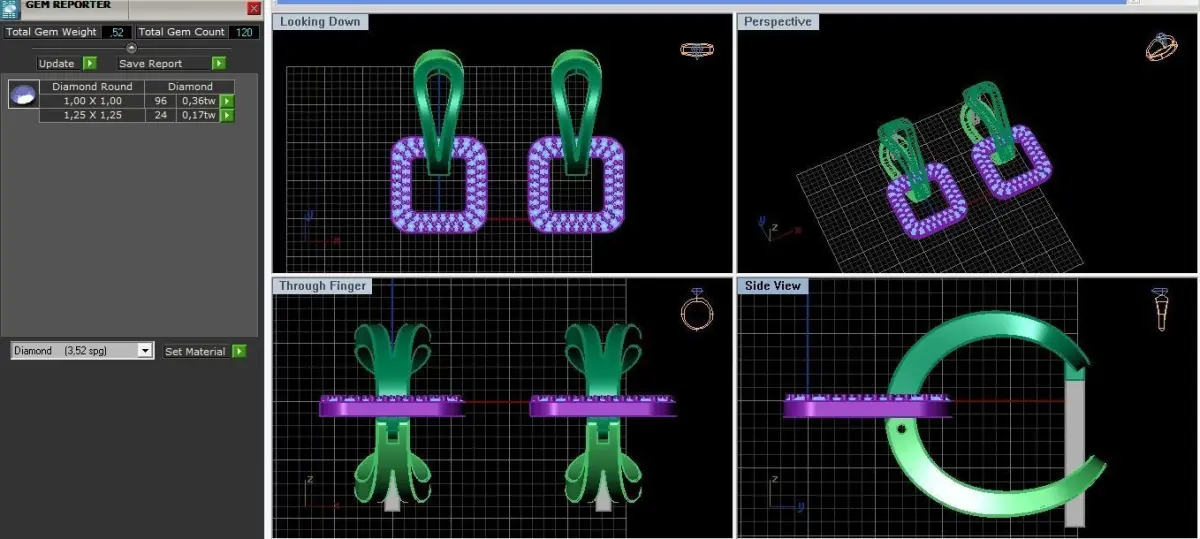Select the 1,25 X 1,25 size cell

click(x=91, y=115)
